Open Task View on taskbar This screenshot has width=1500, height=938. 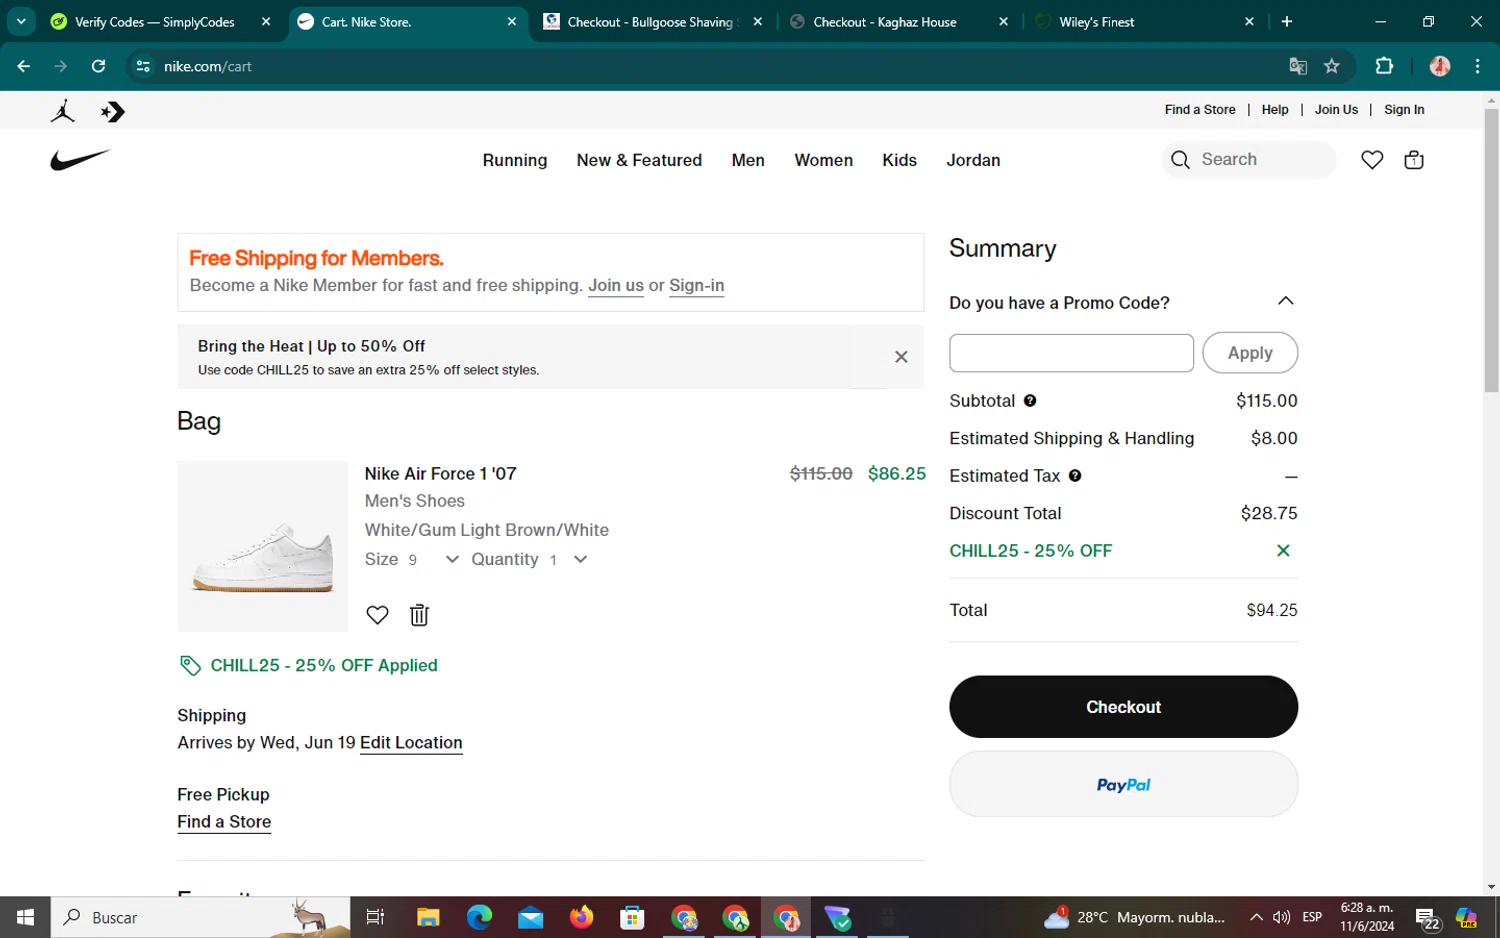[376, 917]
